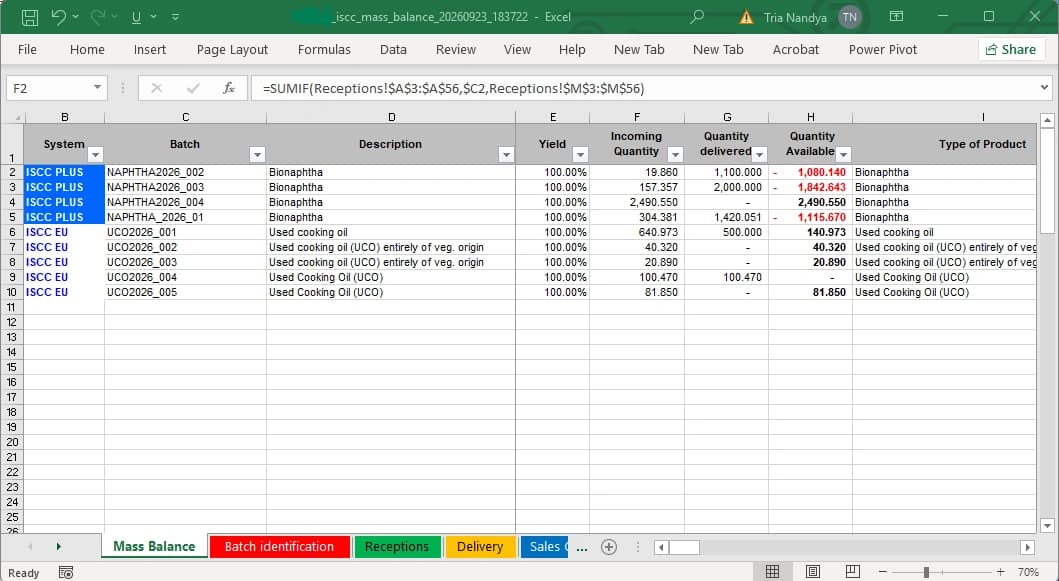The height and width of the screenshot is (581, 1059).
Task: Select cell NAPHTHA2026_002
Action: (186, 172)
